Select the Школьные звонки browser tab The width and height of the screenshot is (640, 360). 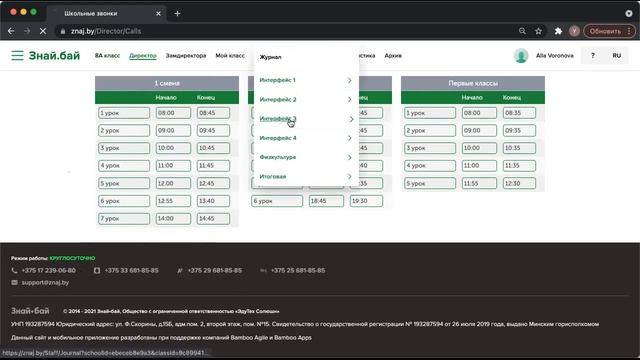(108, 13)
